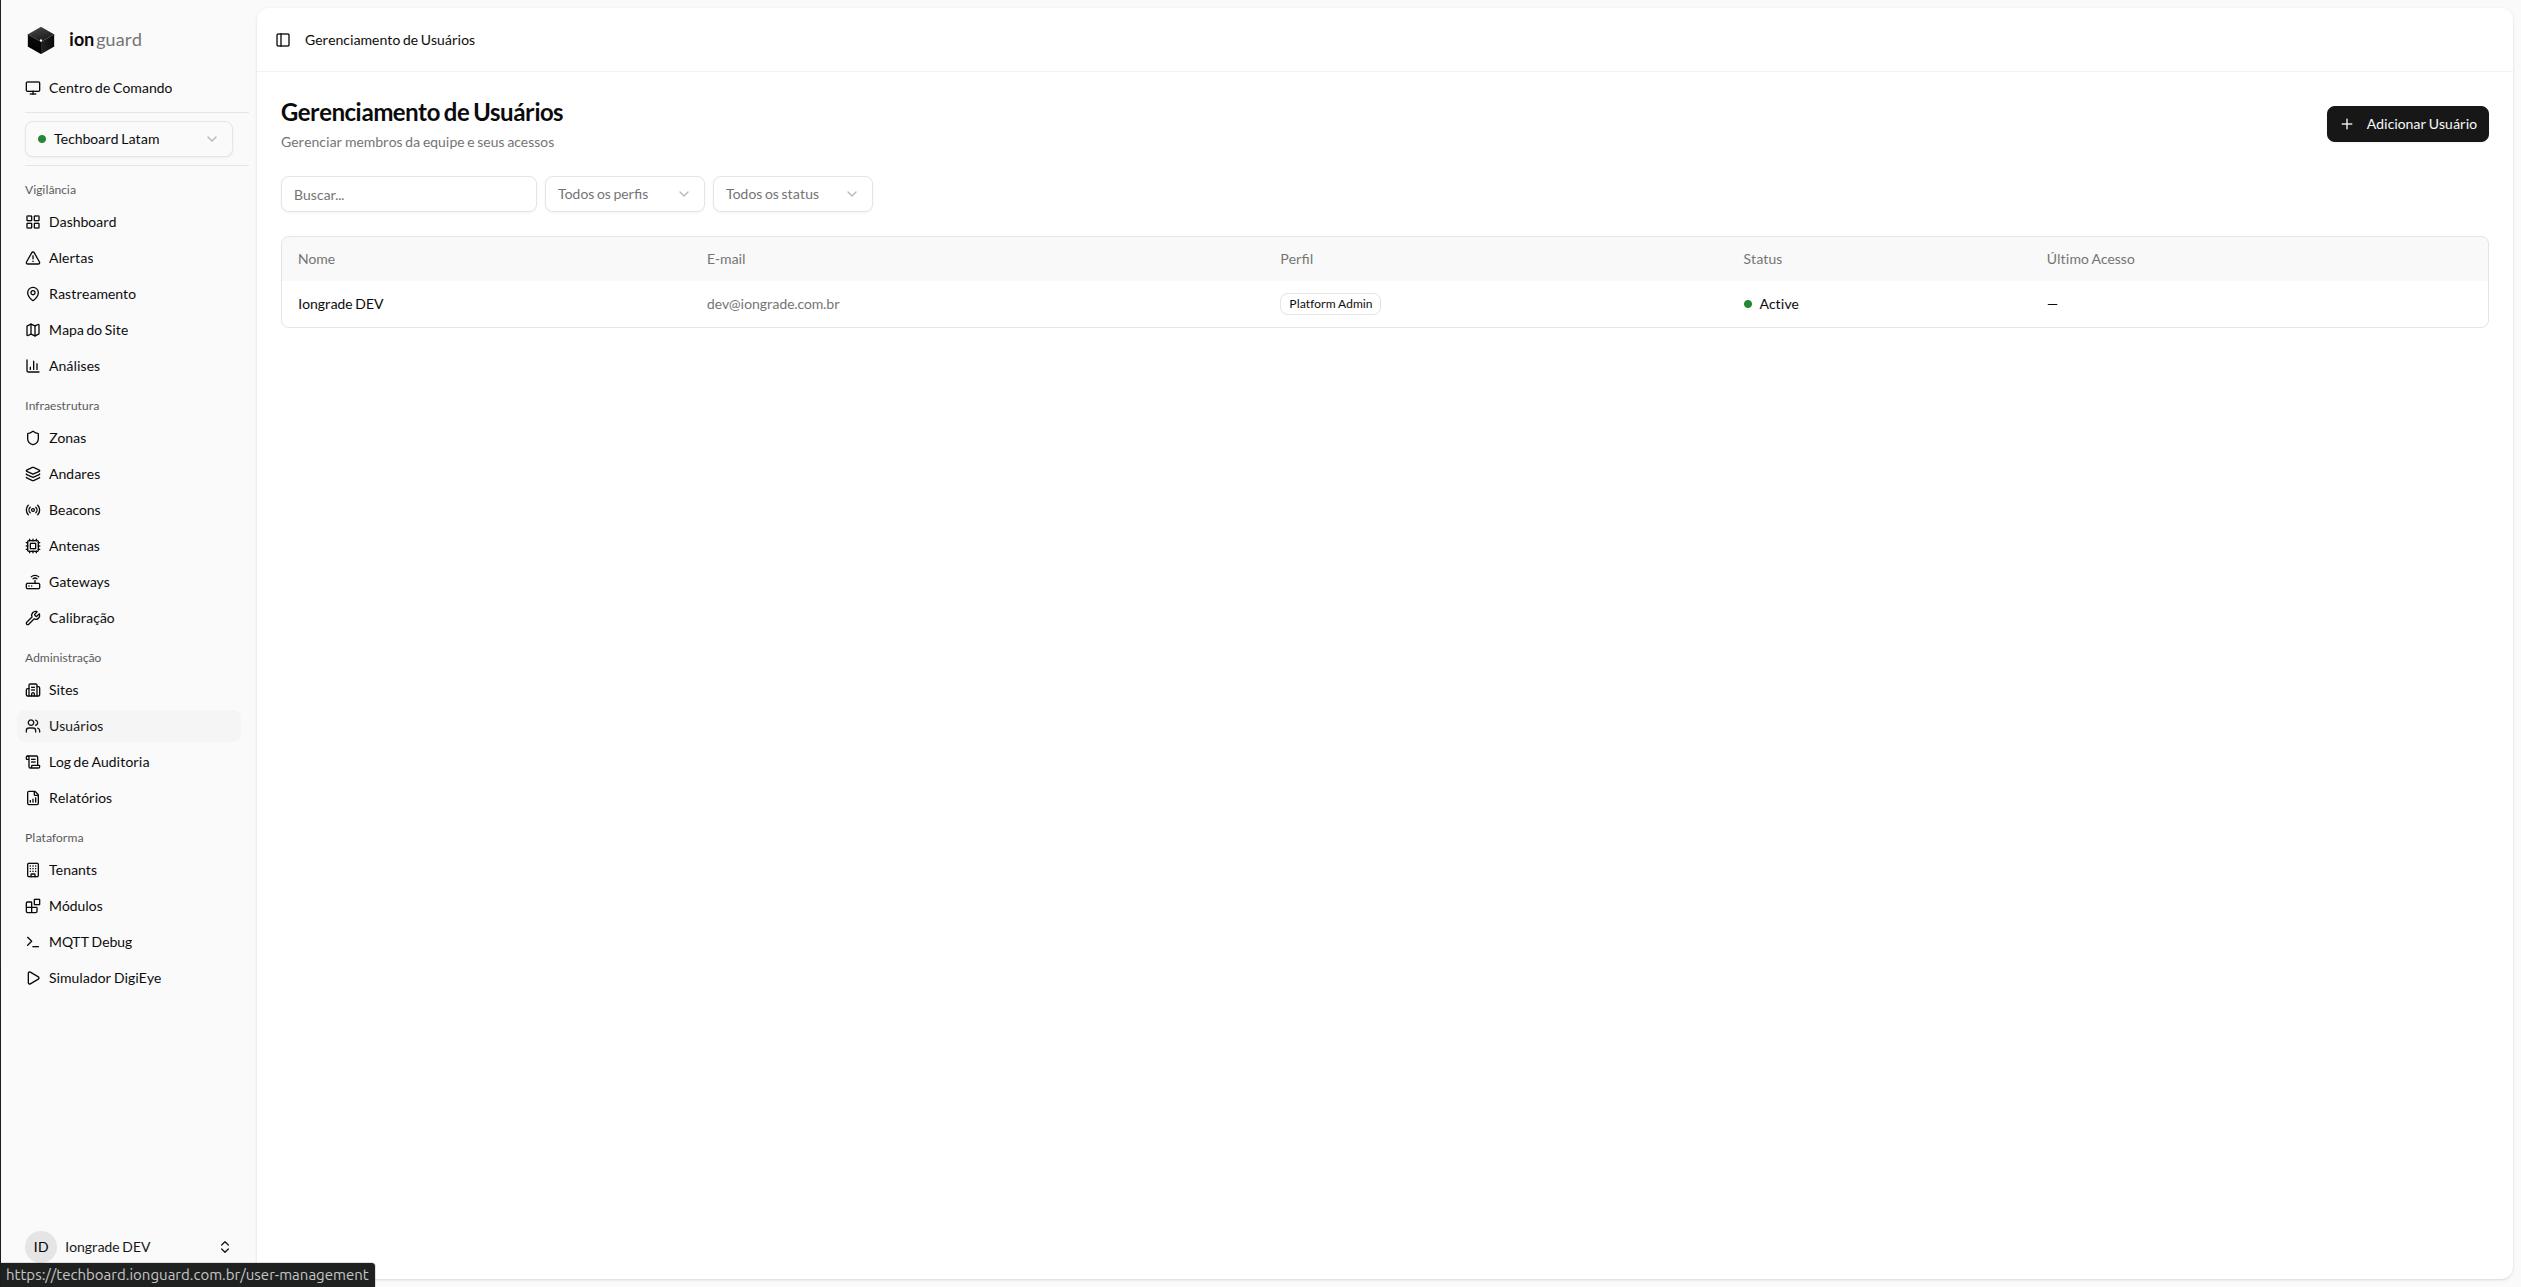The width and height of the screenshot is (2521, 1287).
Task: Click the Mapa do Site map icon
Action: 33,330
